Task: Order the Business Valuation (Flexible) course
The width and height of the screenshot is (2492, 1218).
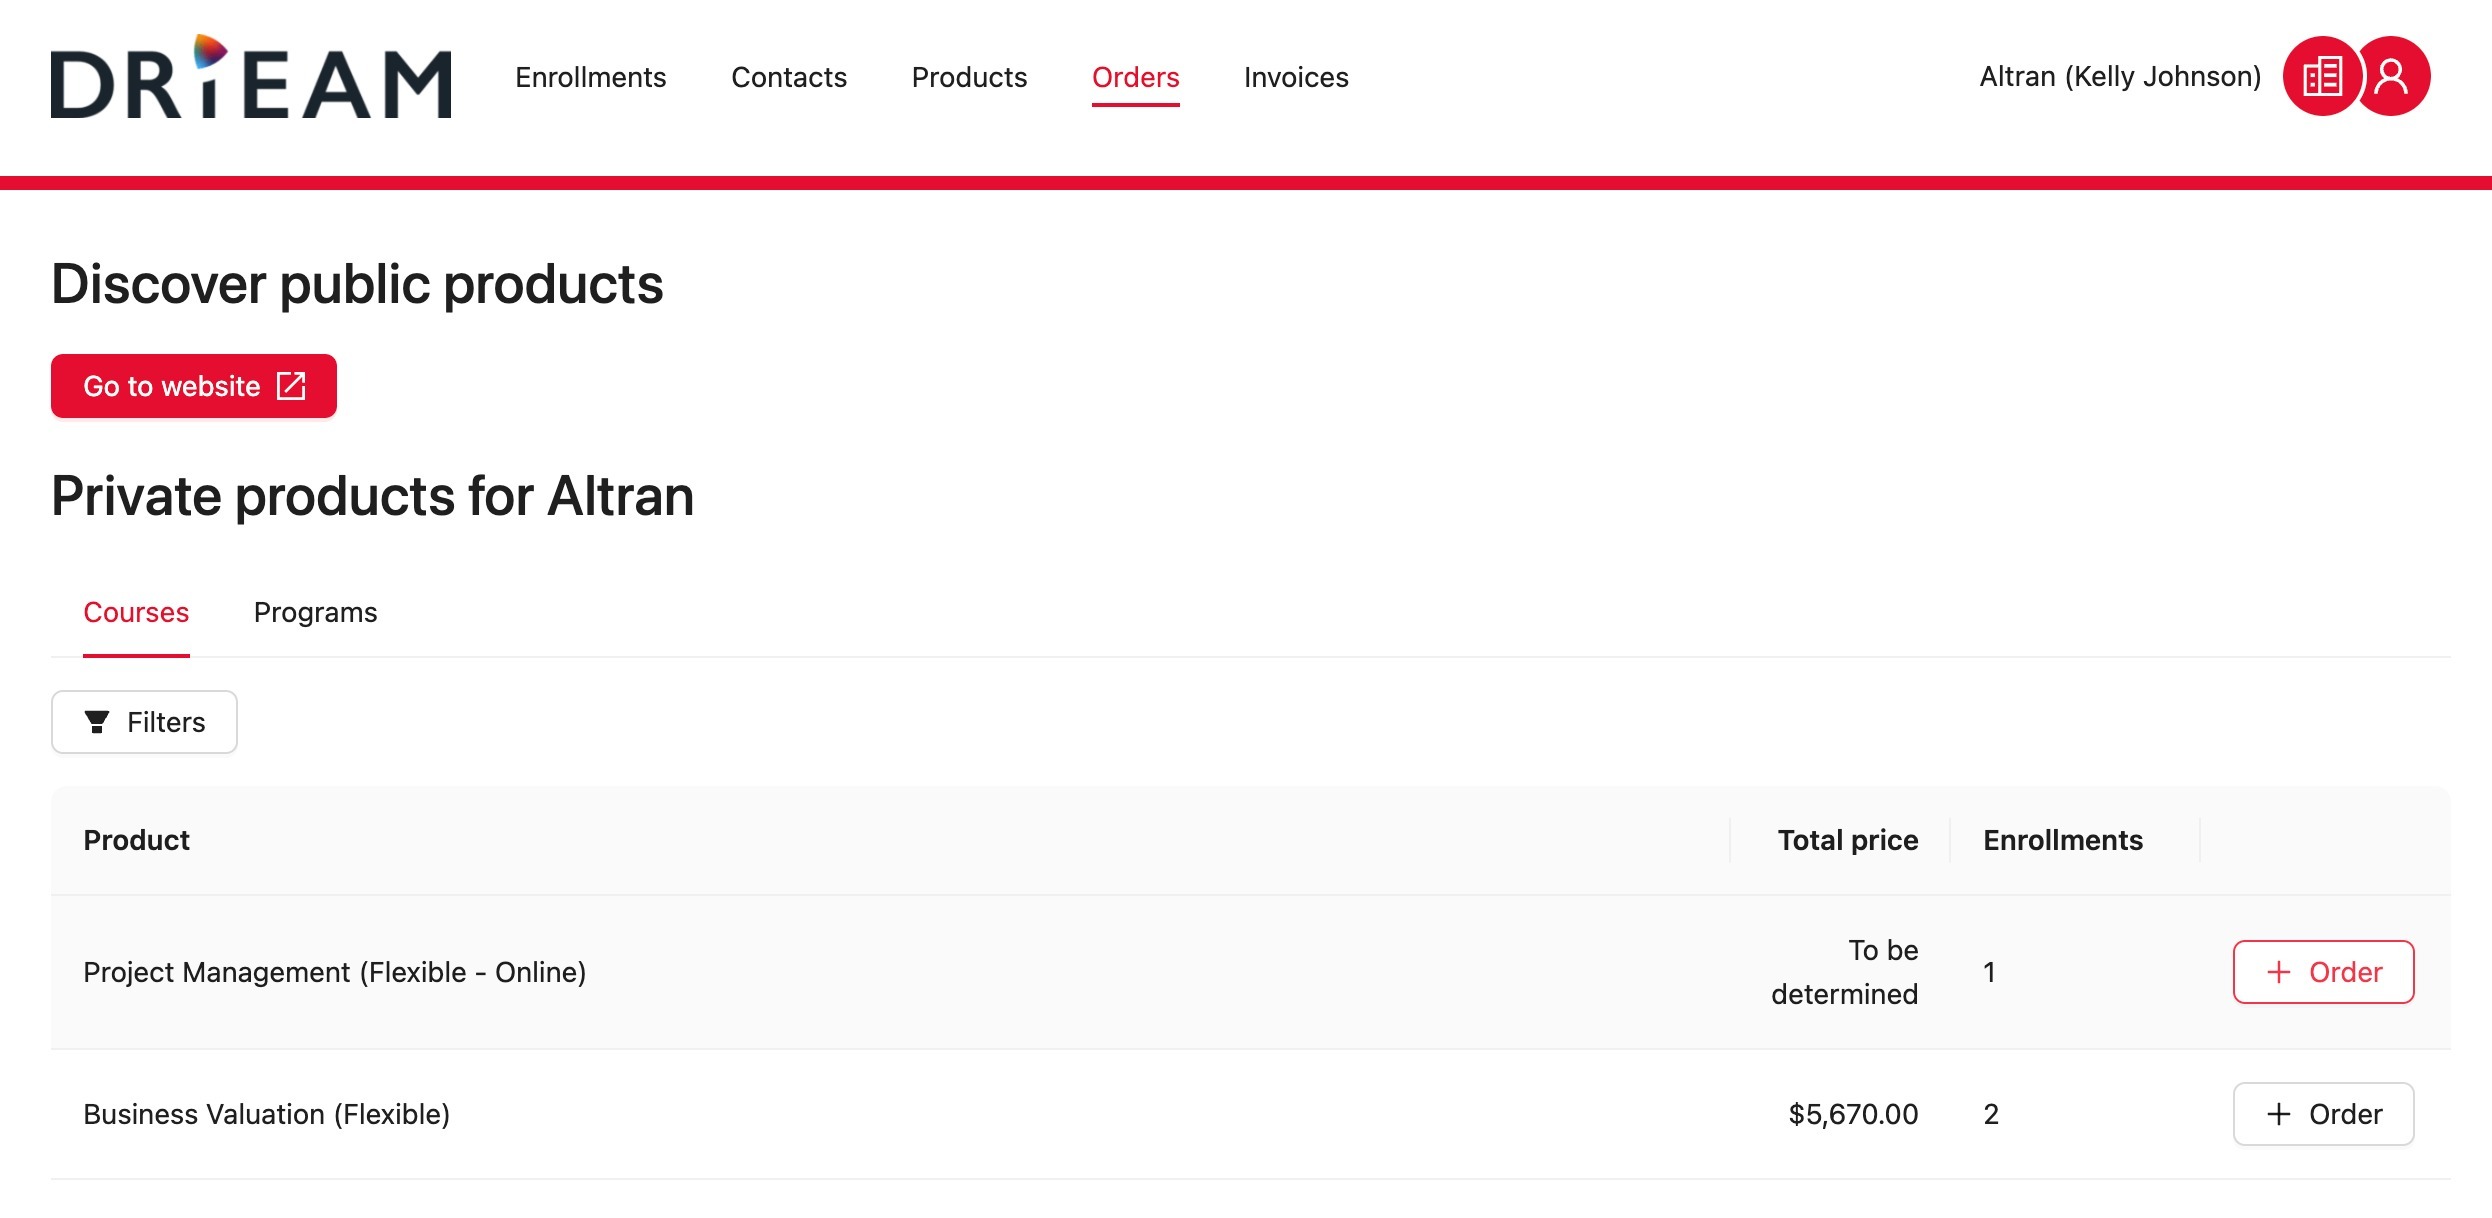Action: tap(2323, 1114)
